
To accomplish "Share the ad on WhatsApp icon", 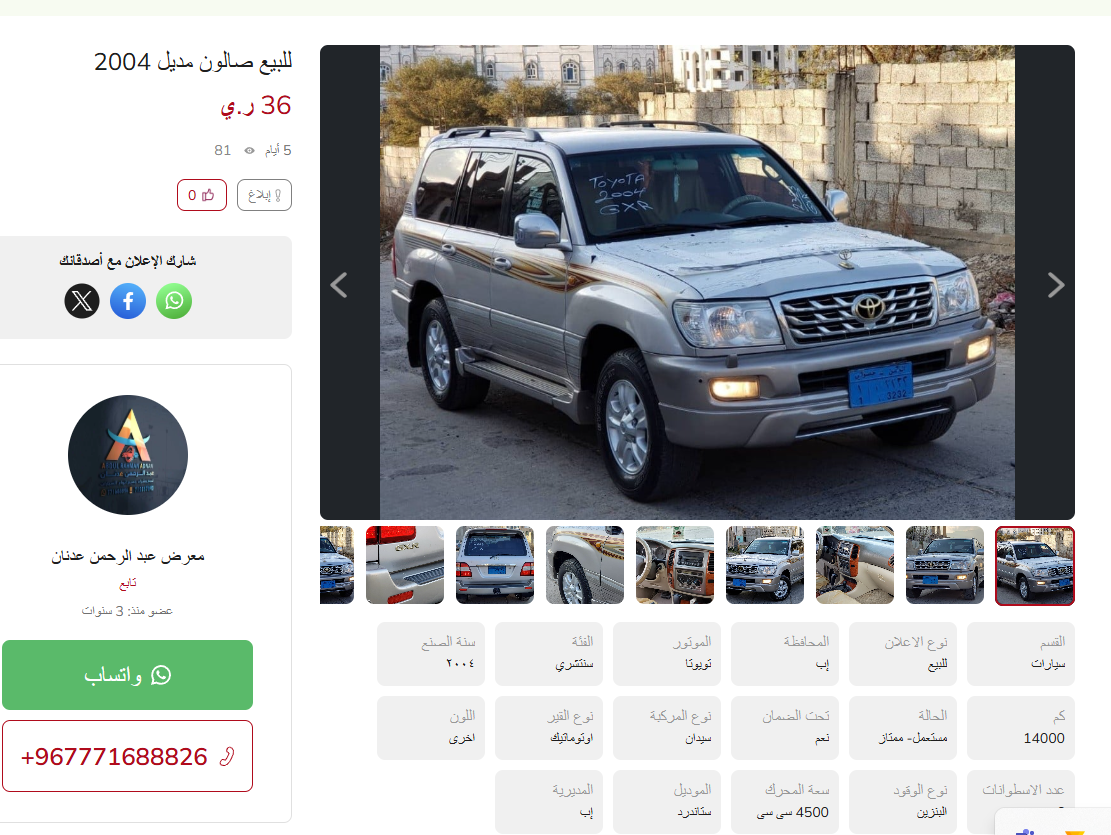I will point(174,301).
